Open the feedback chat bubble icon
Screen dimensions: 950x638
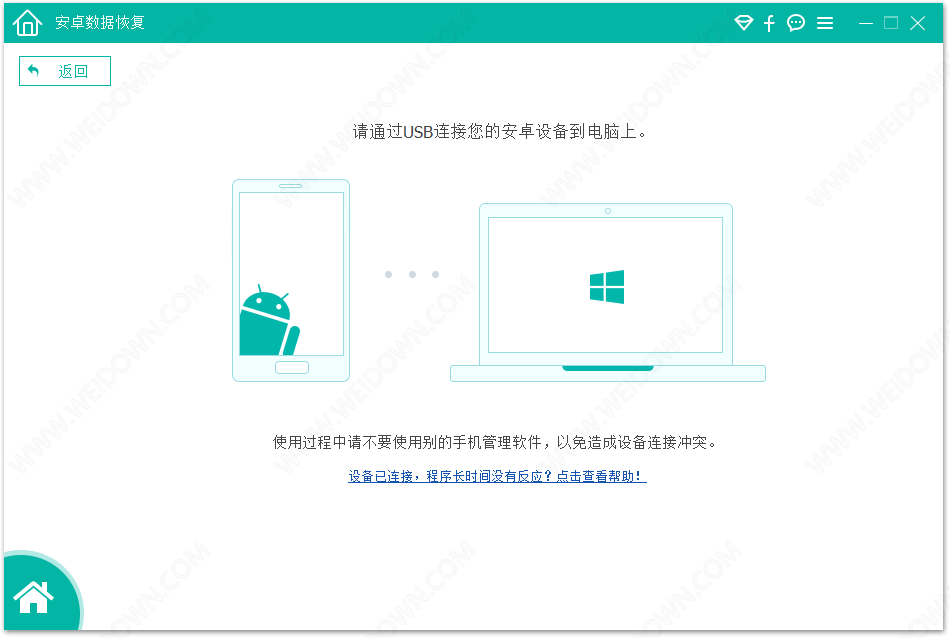click(x=796, y=23)
